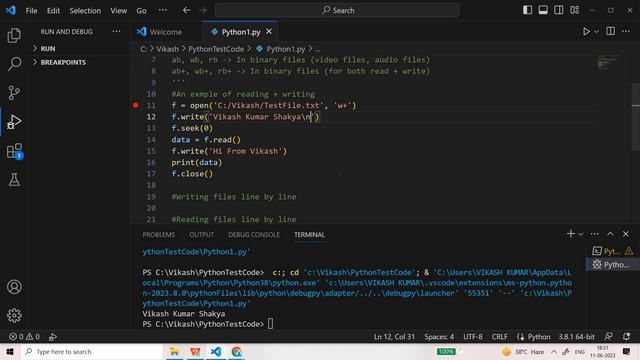Screen dimensions: 640x360
Task: Maximize the panel with up chevron
Action: (x=610, y=234)
